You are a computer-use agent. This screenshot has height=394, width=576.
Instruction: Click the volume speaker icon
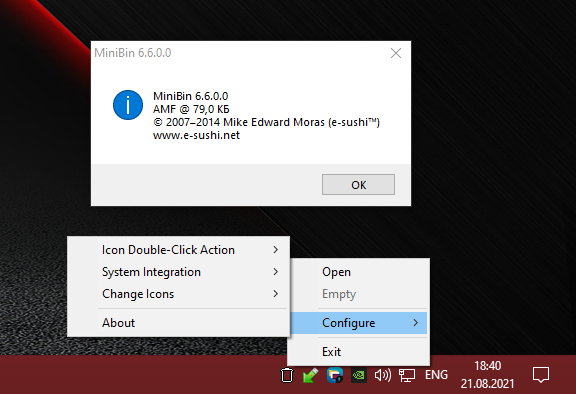[383, 375]
